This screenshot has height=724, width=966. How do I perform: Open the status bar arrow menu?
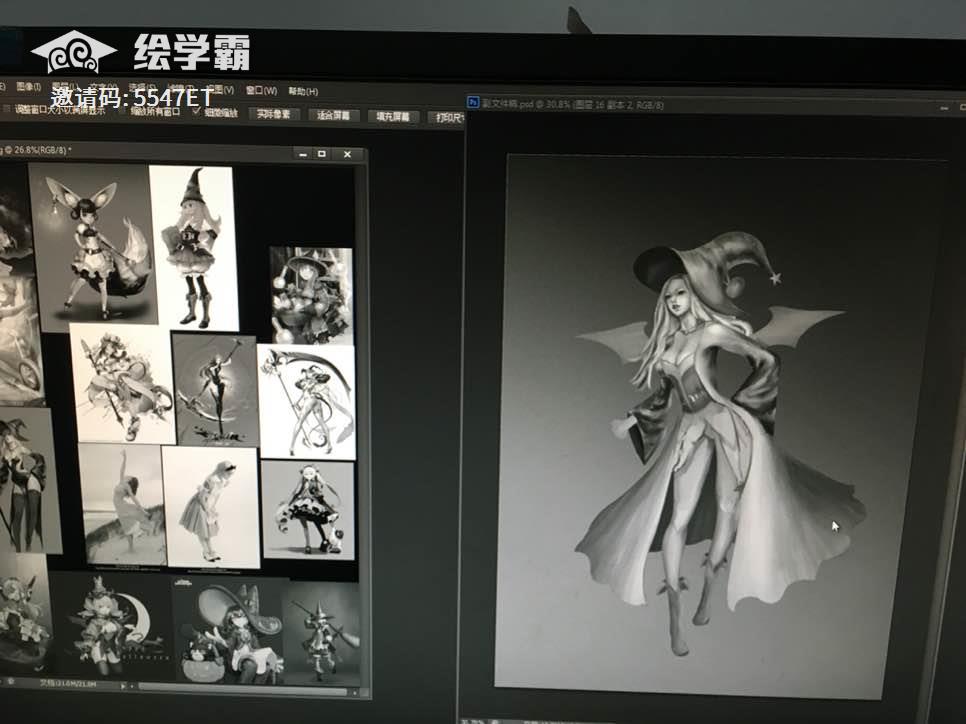123,686
